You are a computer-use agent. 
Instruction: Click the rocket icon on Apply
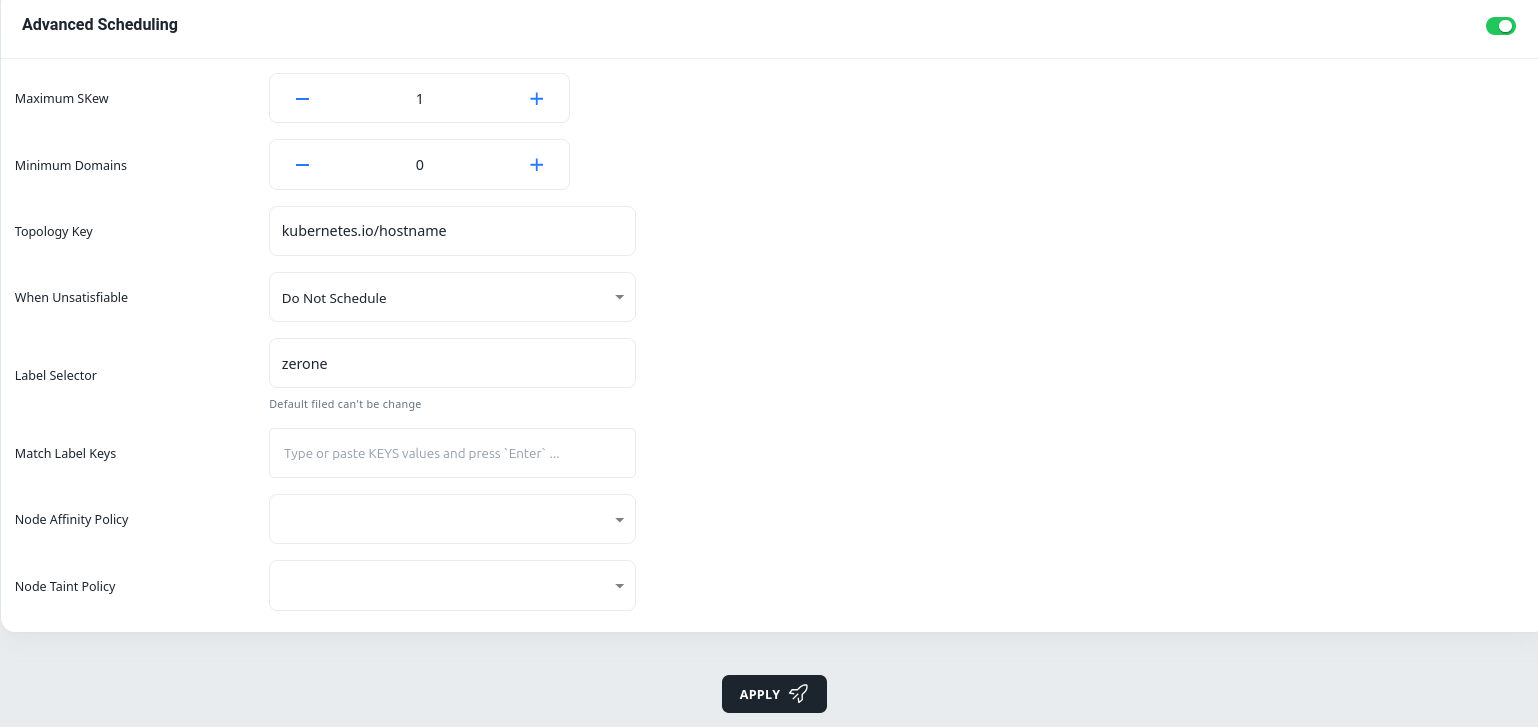(798, 694)
